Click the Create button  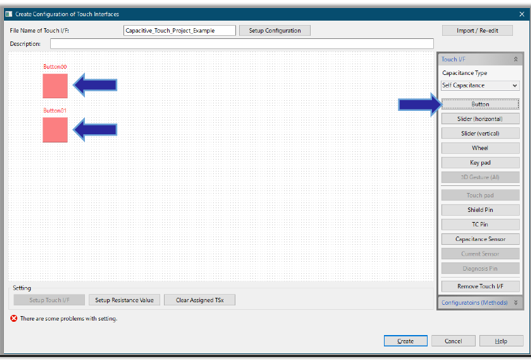pyautogui.click(x=406, y=341)
